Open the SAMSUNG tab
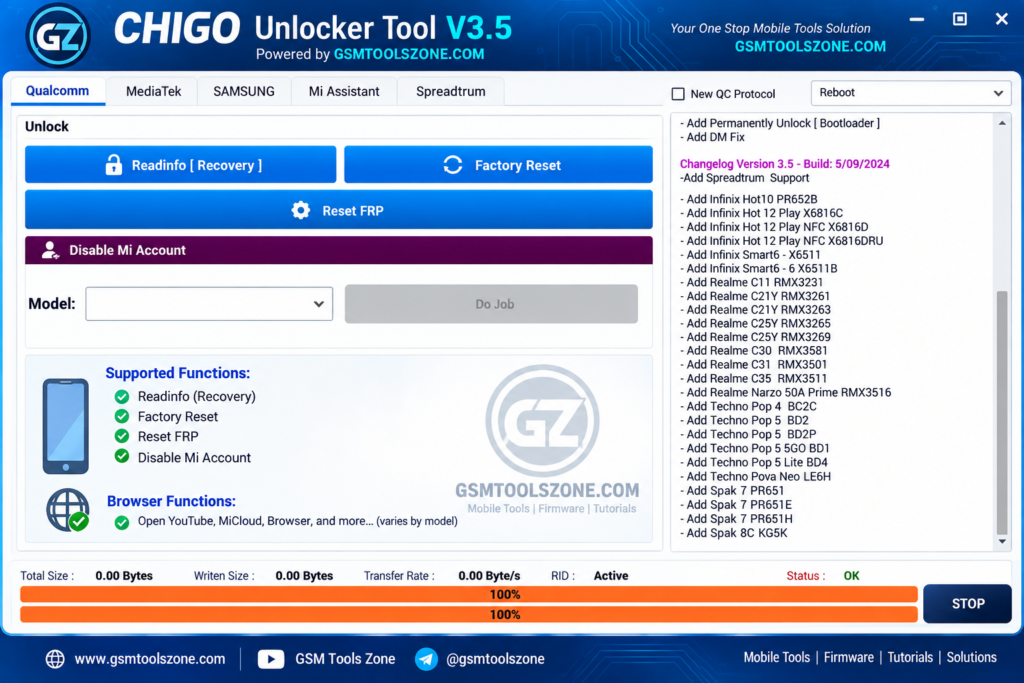 click(x=244, y=91)
